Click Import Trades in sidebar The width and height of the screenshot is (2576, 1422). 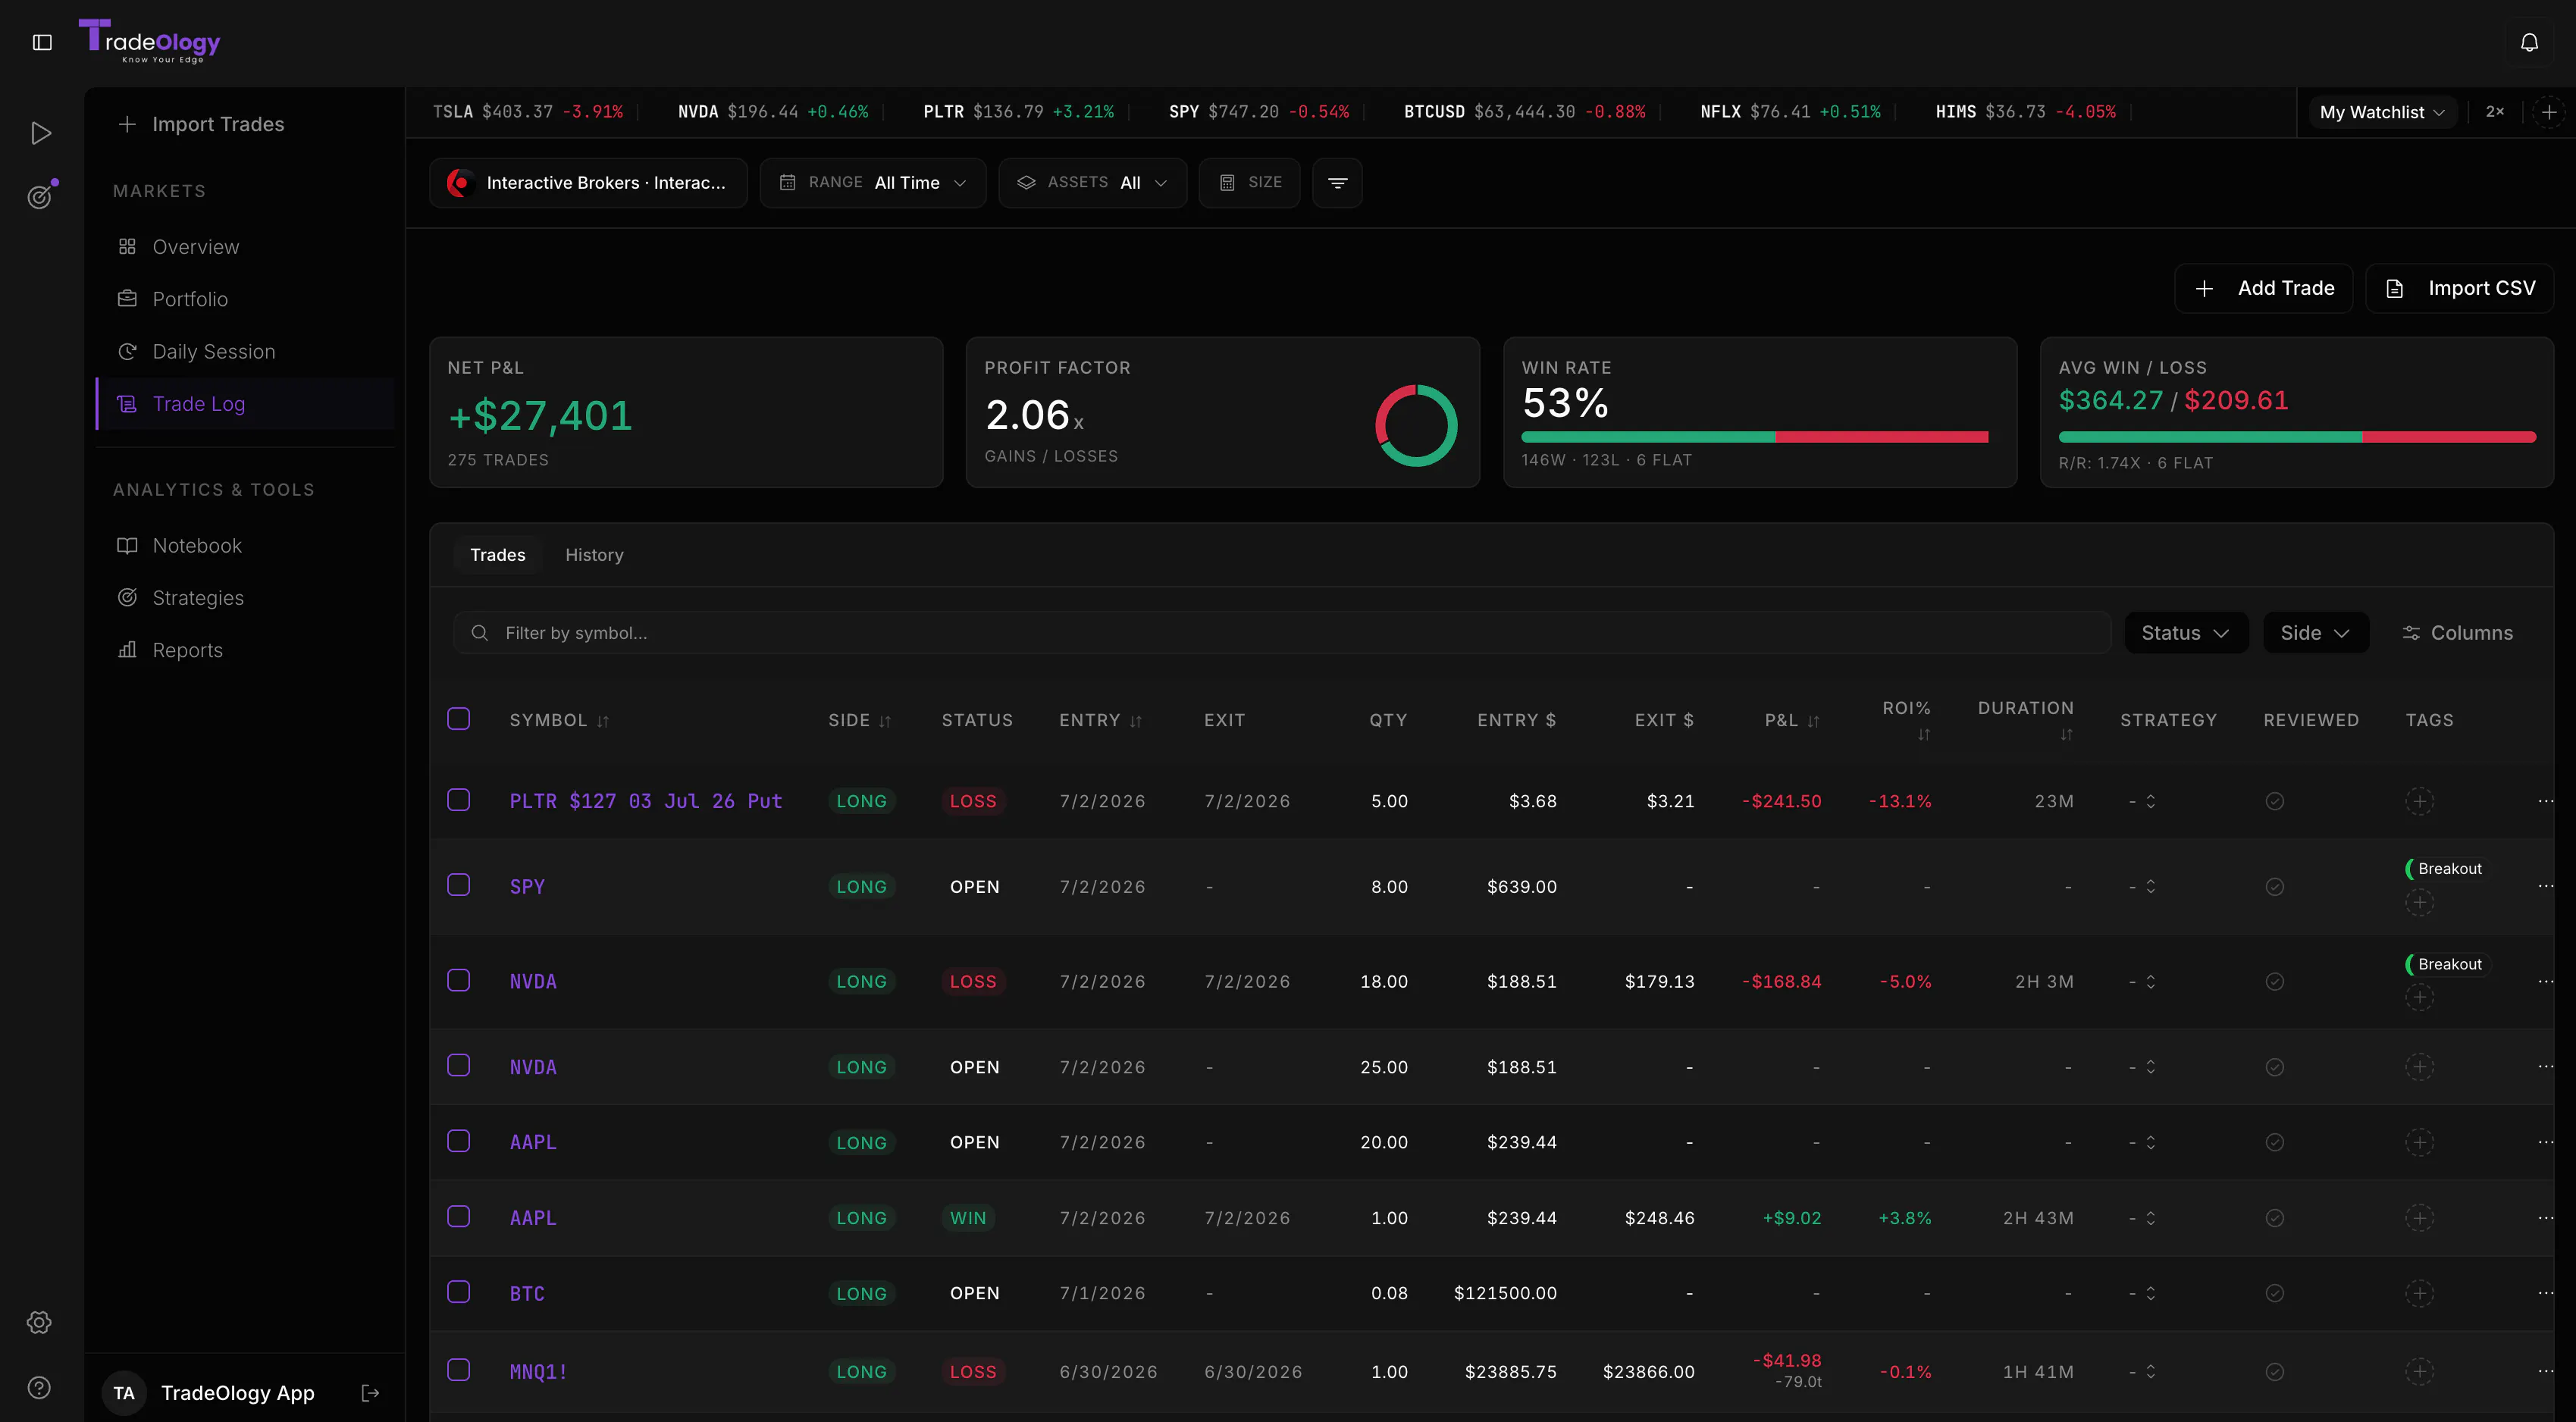pyautogui.click(x=201, y=124)
